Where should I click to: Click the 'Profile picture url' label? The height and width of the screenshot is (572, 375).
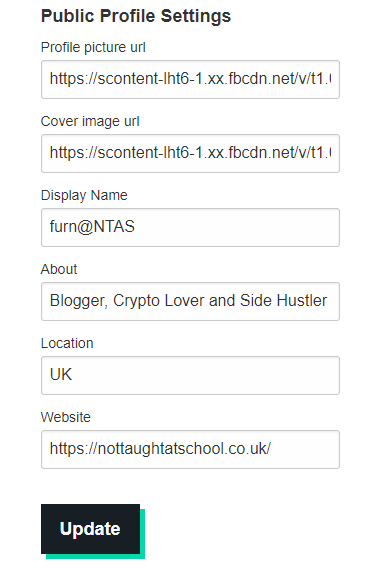click(x=93, y=47)
